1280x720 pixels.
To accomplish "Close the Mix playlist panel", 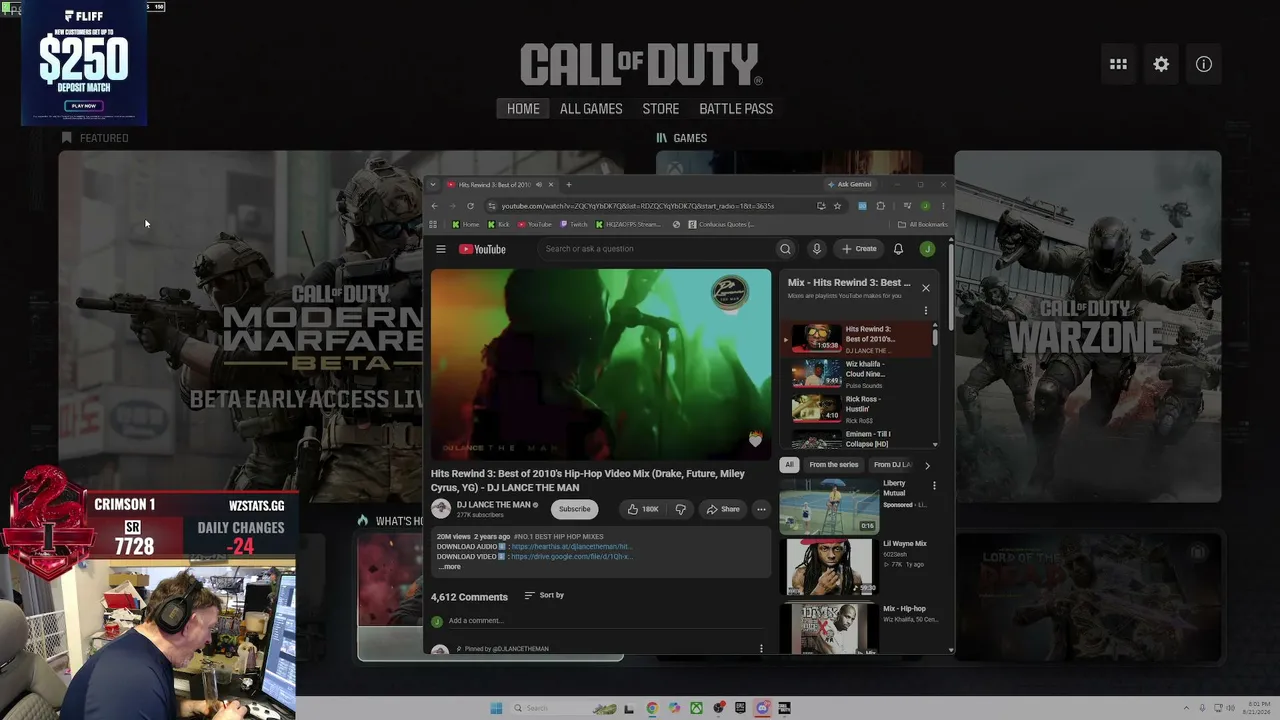I will pos(926,288).
